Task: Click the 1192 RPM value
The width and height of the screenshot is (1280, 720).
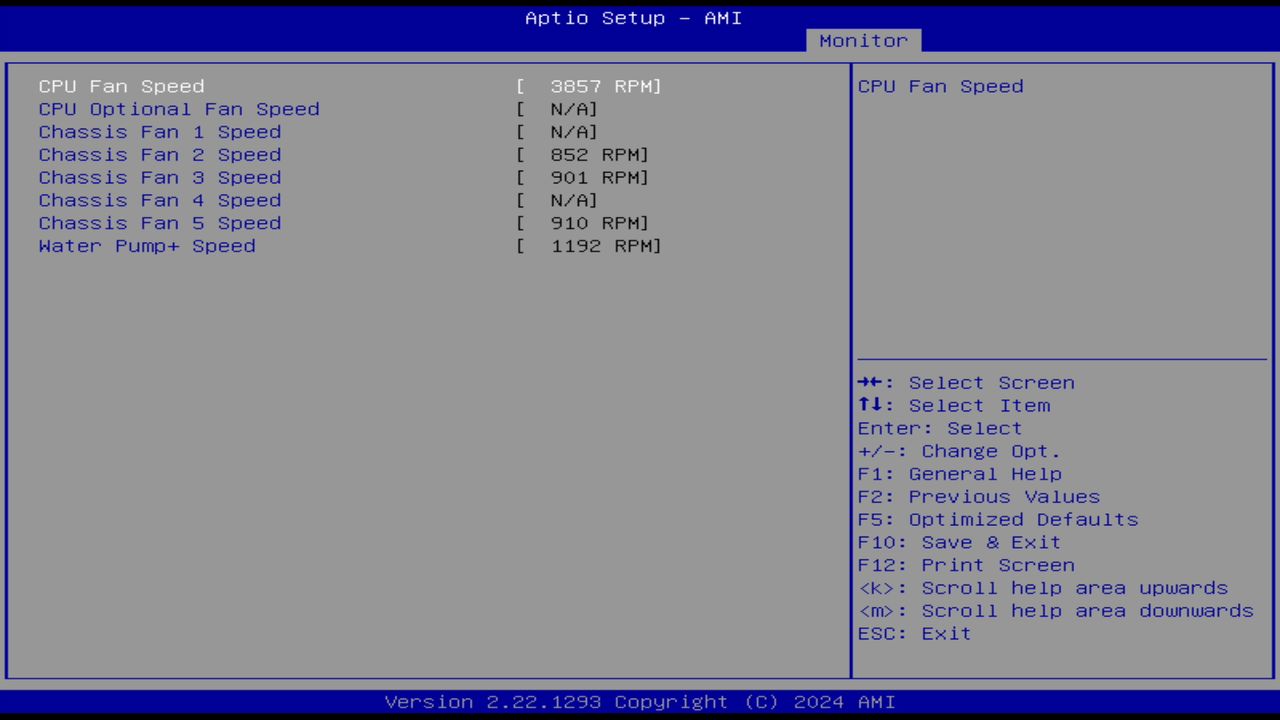Action: point(589,246)
